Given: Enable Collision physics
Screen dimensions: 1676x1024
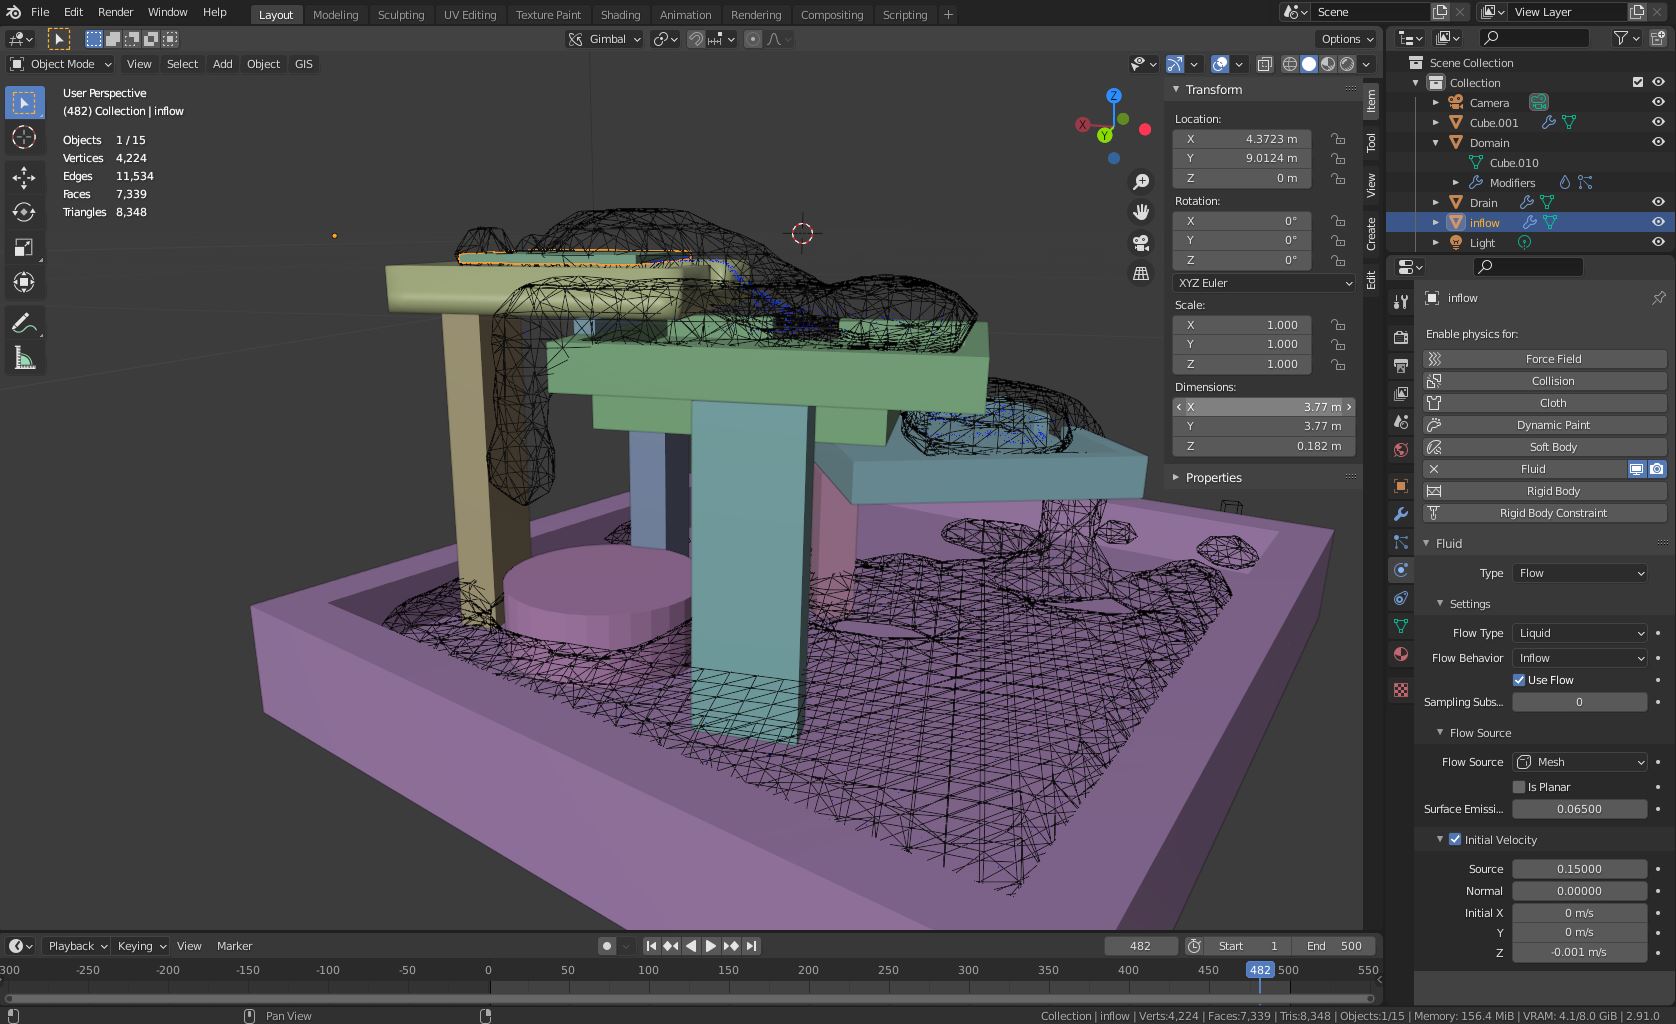Looking at the screenshot, I should [x=1545, y=381].
